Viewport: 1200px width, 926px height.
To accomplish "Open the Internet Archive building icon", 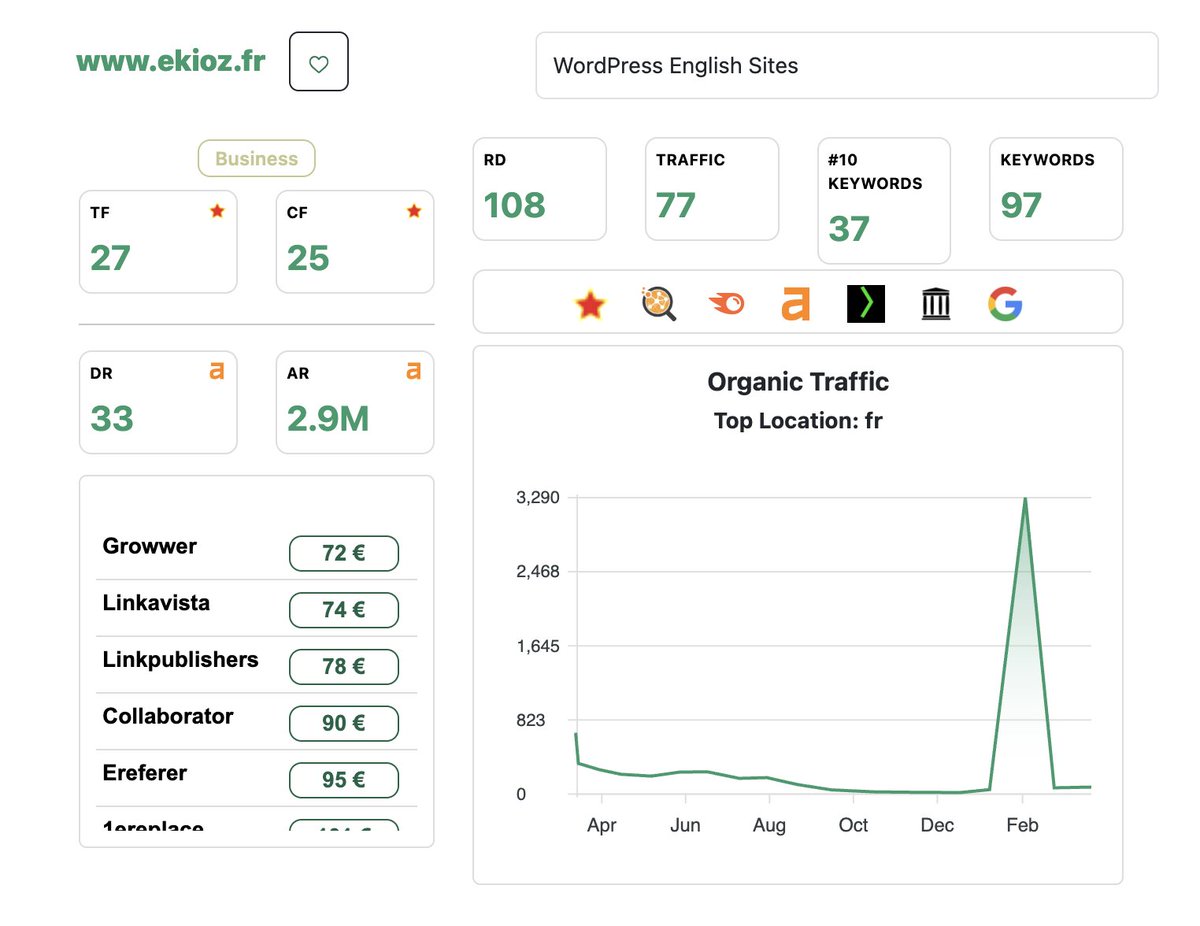I will tap(936, 304).
